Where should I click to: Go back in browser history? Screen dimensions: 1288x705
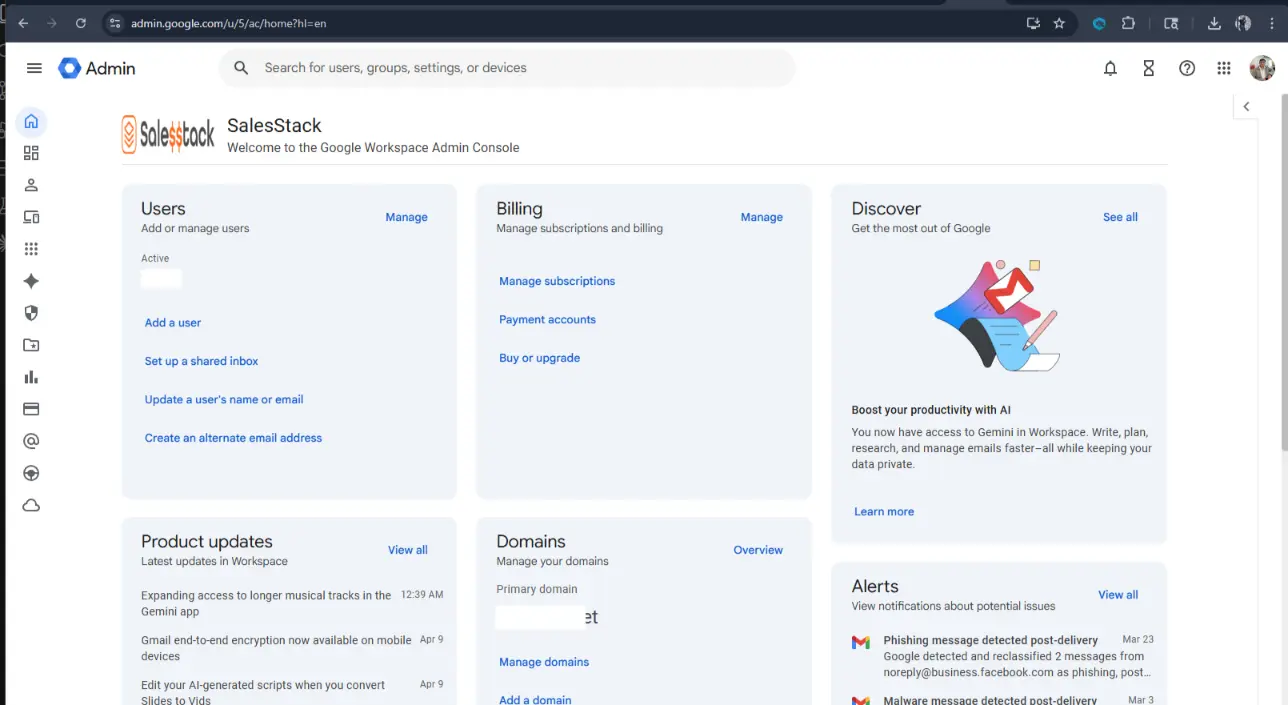click(x=23, y=23)
